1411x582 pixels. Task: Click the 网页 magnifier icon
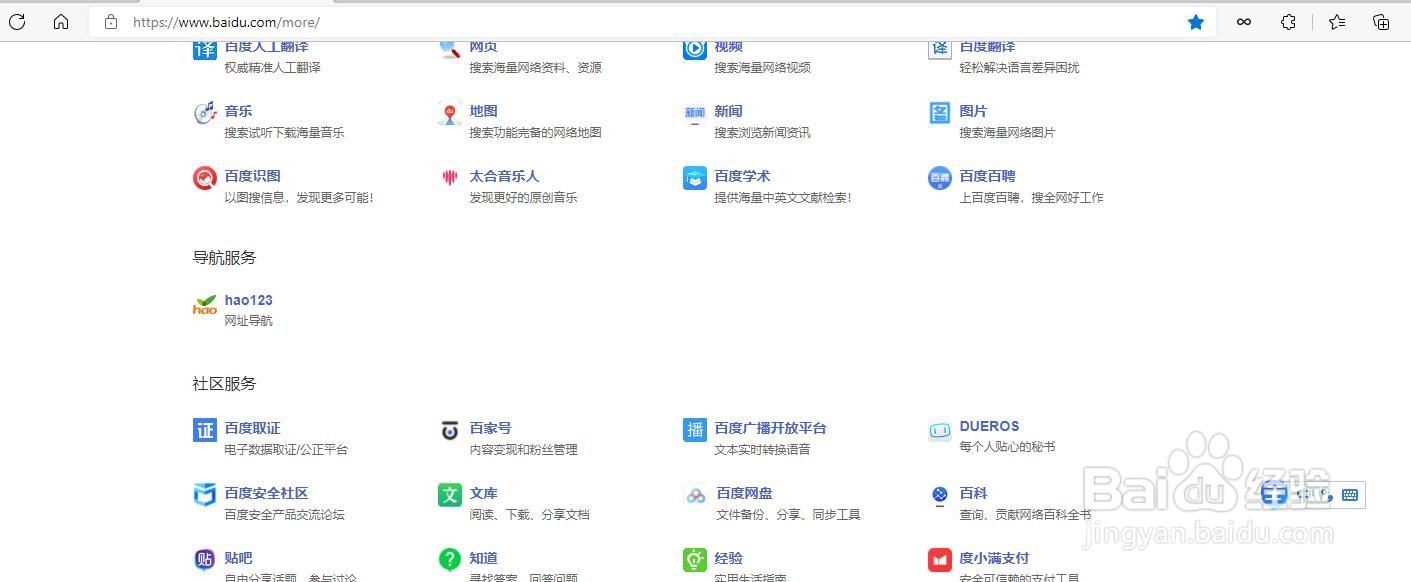click(450, 49)
